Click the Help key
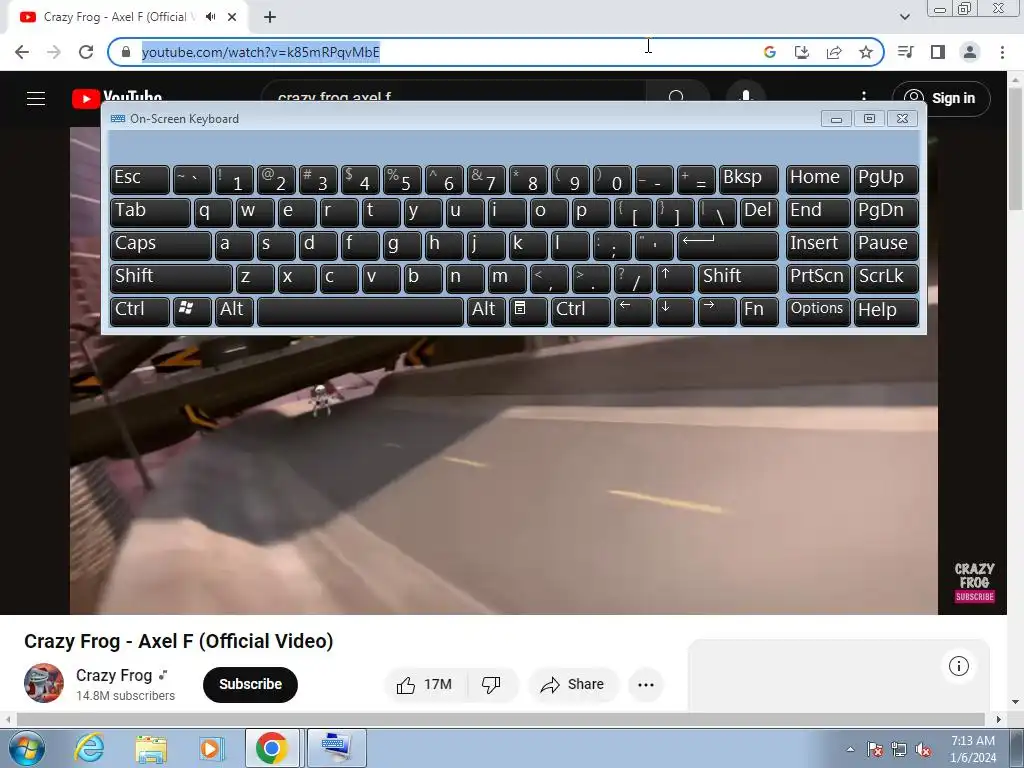This screenshot has height=768, width=1024. pos(886,310)
